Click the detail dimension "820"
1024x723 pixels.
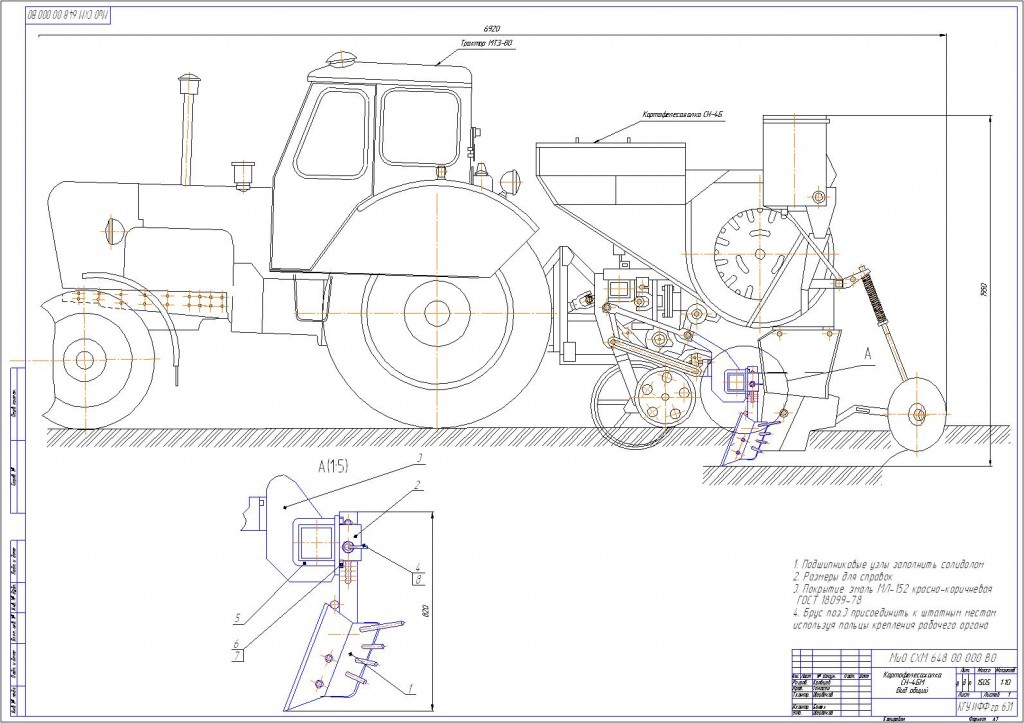(x=426, y=612)
